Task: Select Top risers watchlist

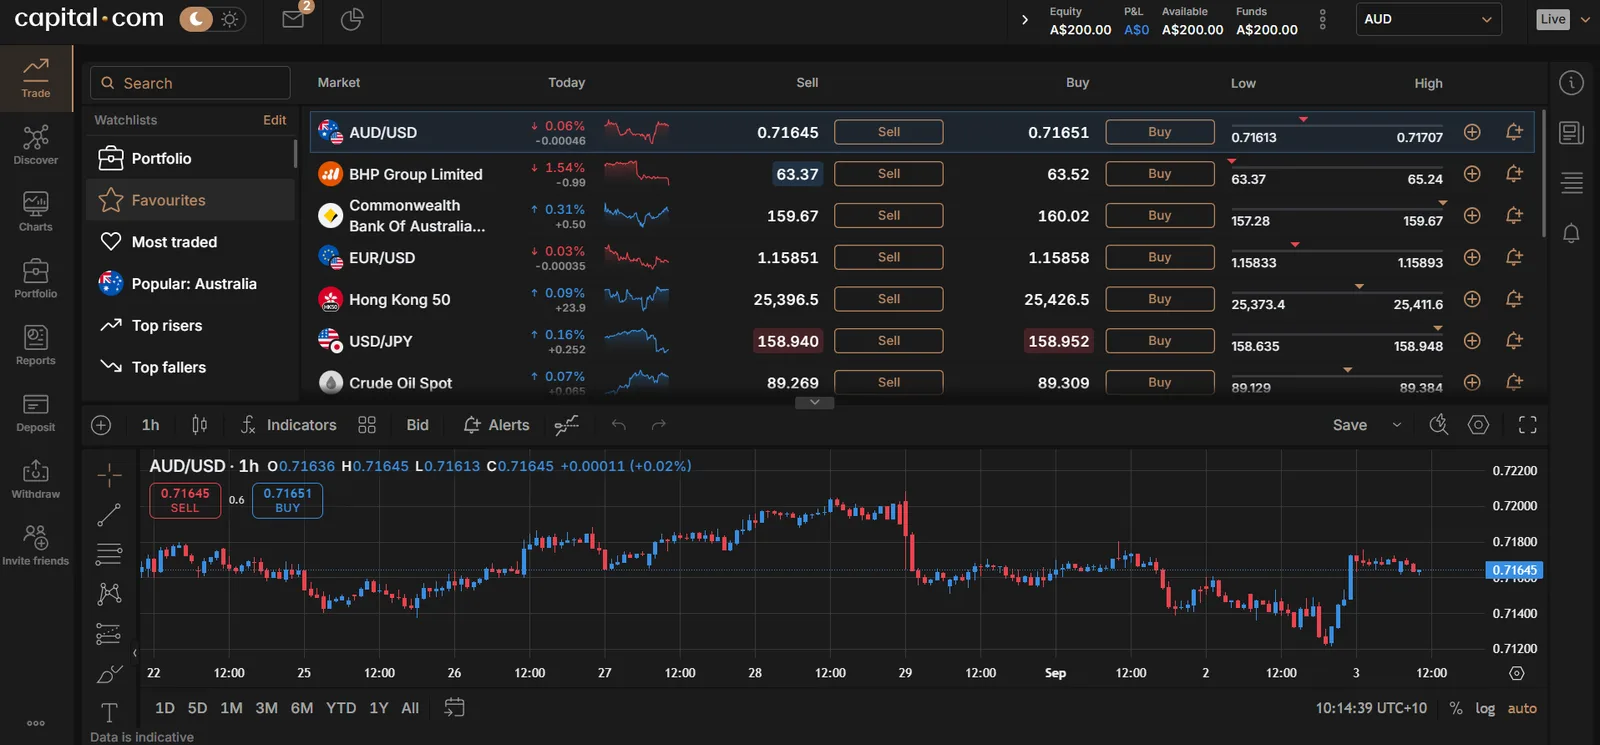Action: click(190, 326)
